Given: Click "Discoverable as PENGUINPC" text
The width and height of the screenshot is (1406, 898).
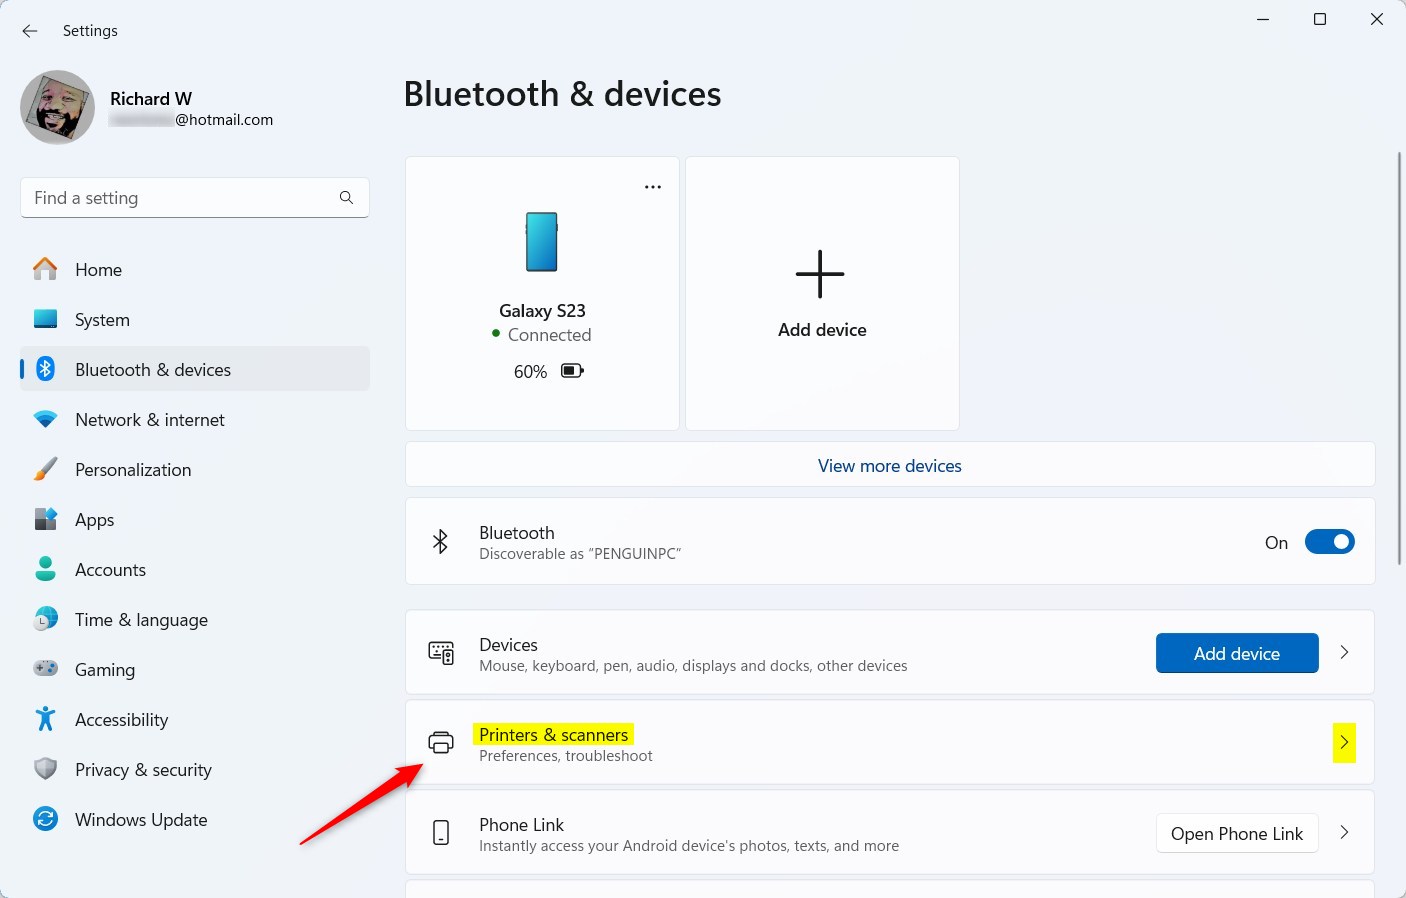Looking at the screenshot, I should pyautogui.click(x=580, y=554).
